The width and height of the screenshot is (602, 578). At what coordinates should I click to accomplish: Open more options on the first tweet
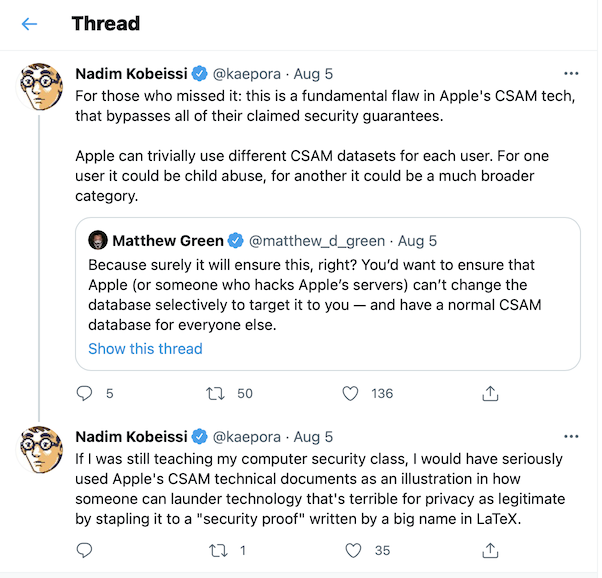(571, 73)
